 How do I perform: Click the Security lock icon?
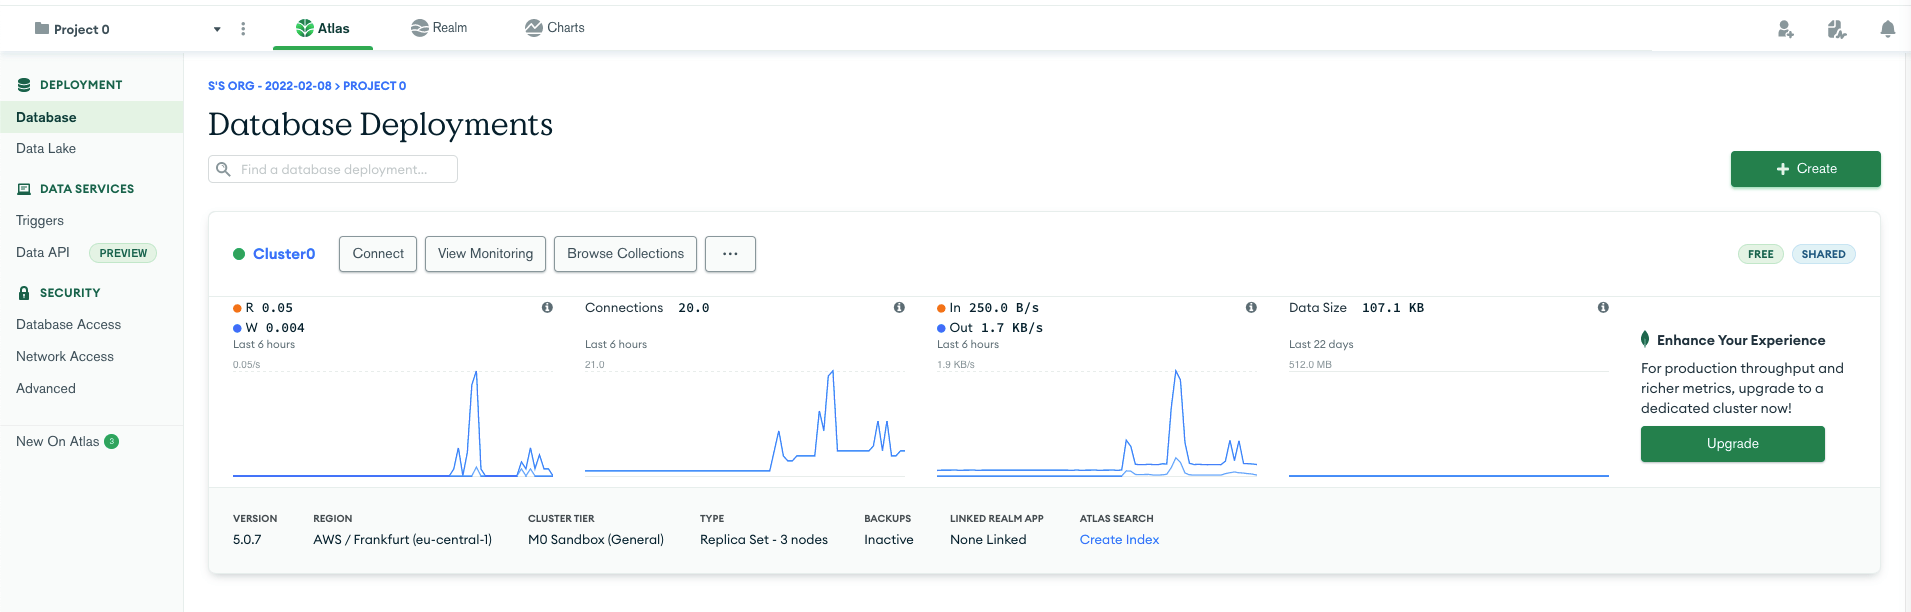pos(24,293)
